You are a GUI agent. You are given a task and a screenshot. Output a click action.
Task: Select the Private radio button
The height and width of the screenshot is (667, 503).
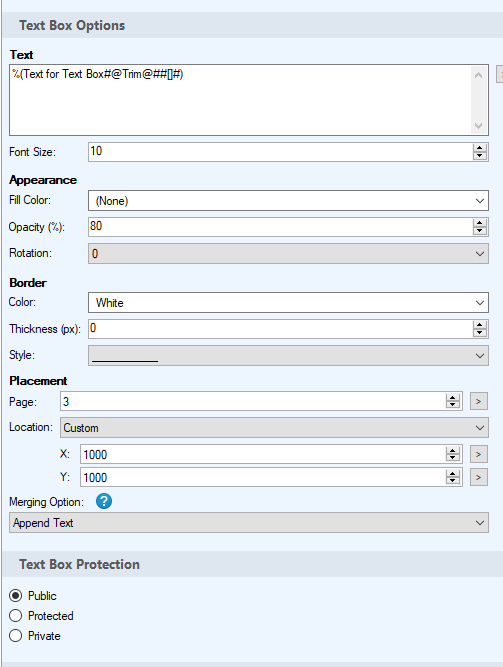click(16, 636)
